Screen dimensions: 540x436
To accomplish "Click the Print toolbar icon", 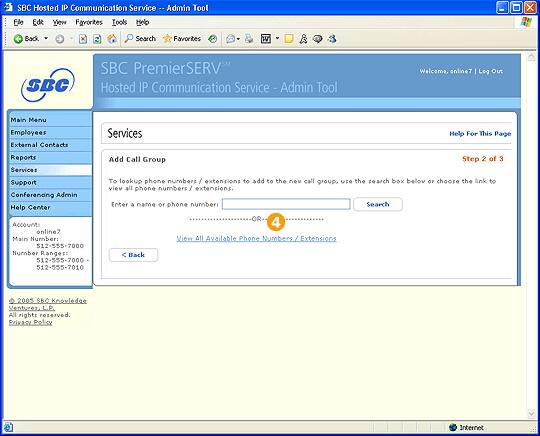I will click(x=249, y=39).
